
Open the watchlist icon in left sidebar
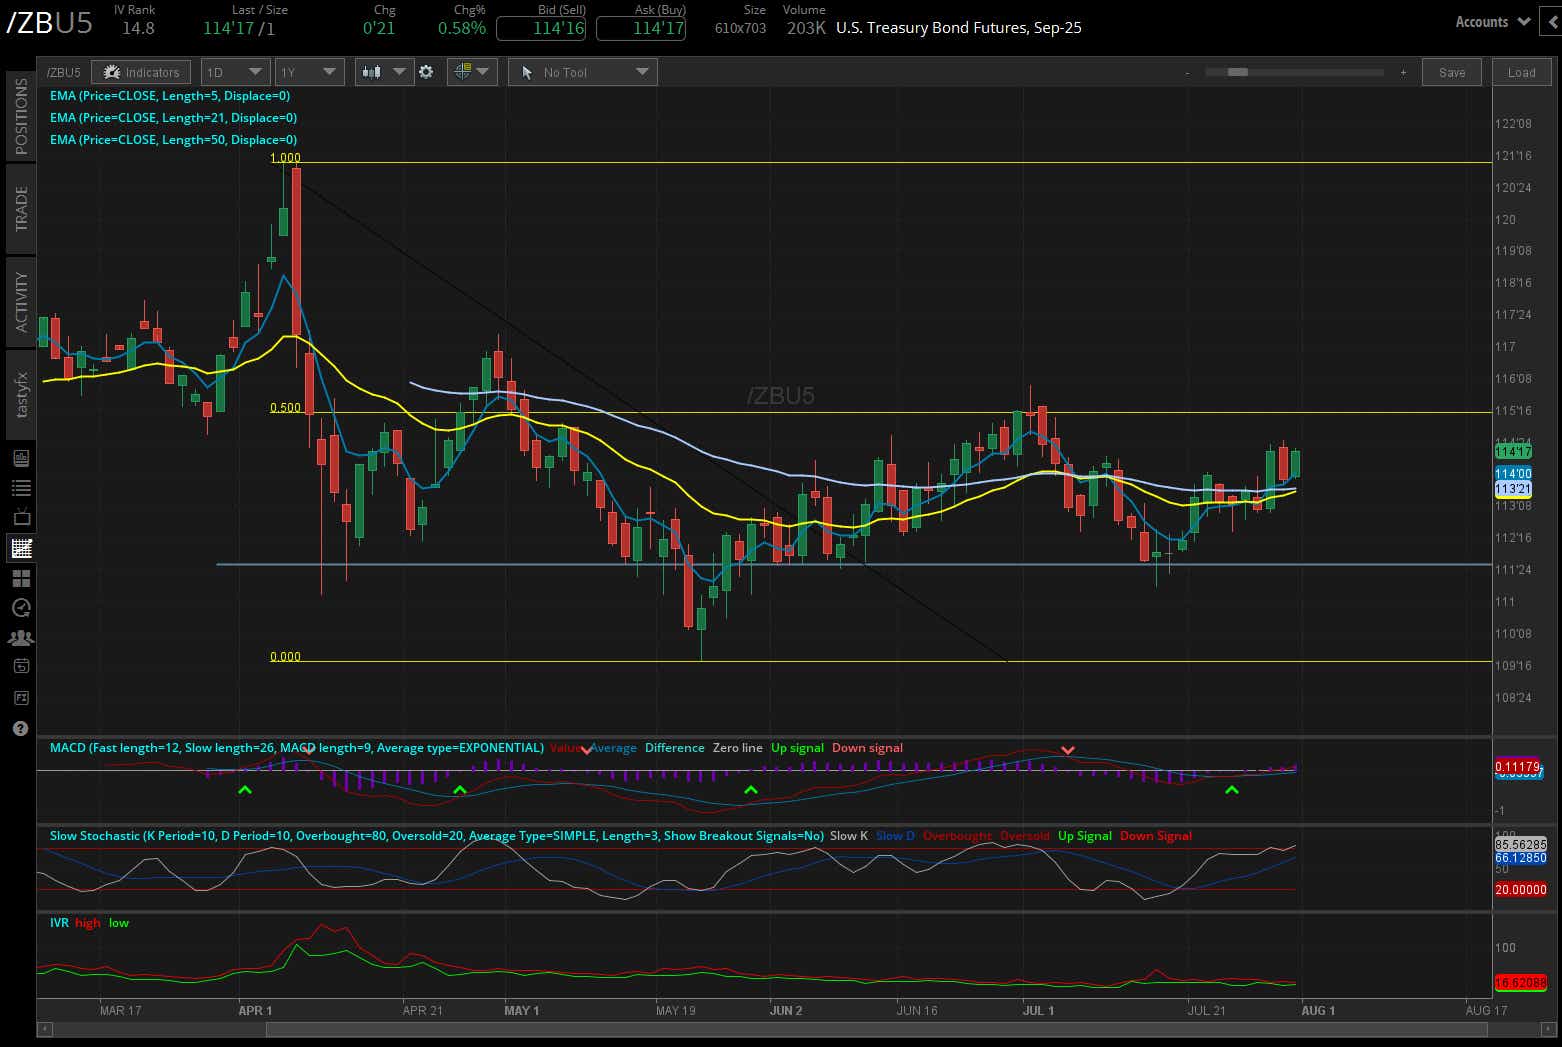tap(20, 488)
